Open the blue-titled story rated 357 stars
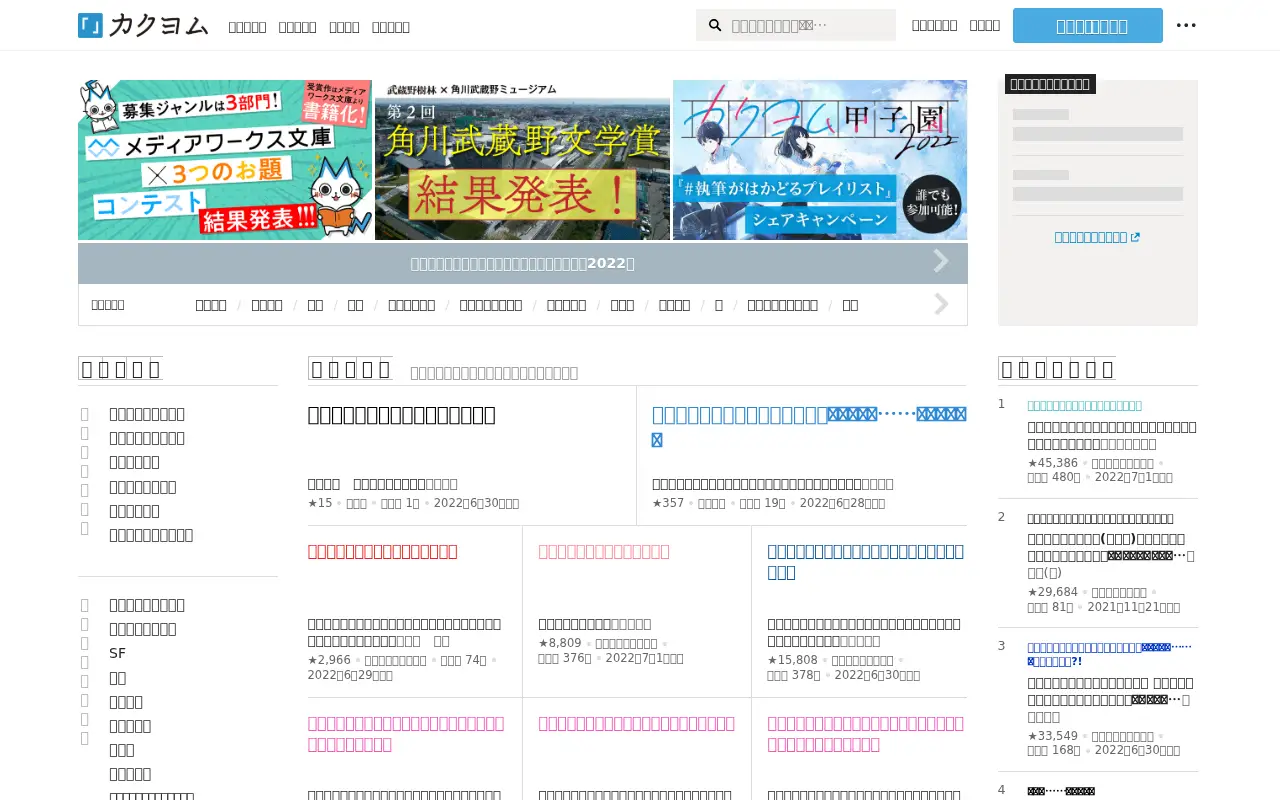Screen dimensions: 1280x800 (809, 426)
